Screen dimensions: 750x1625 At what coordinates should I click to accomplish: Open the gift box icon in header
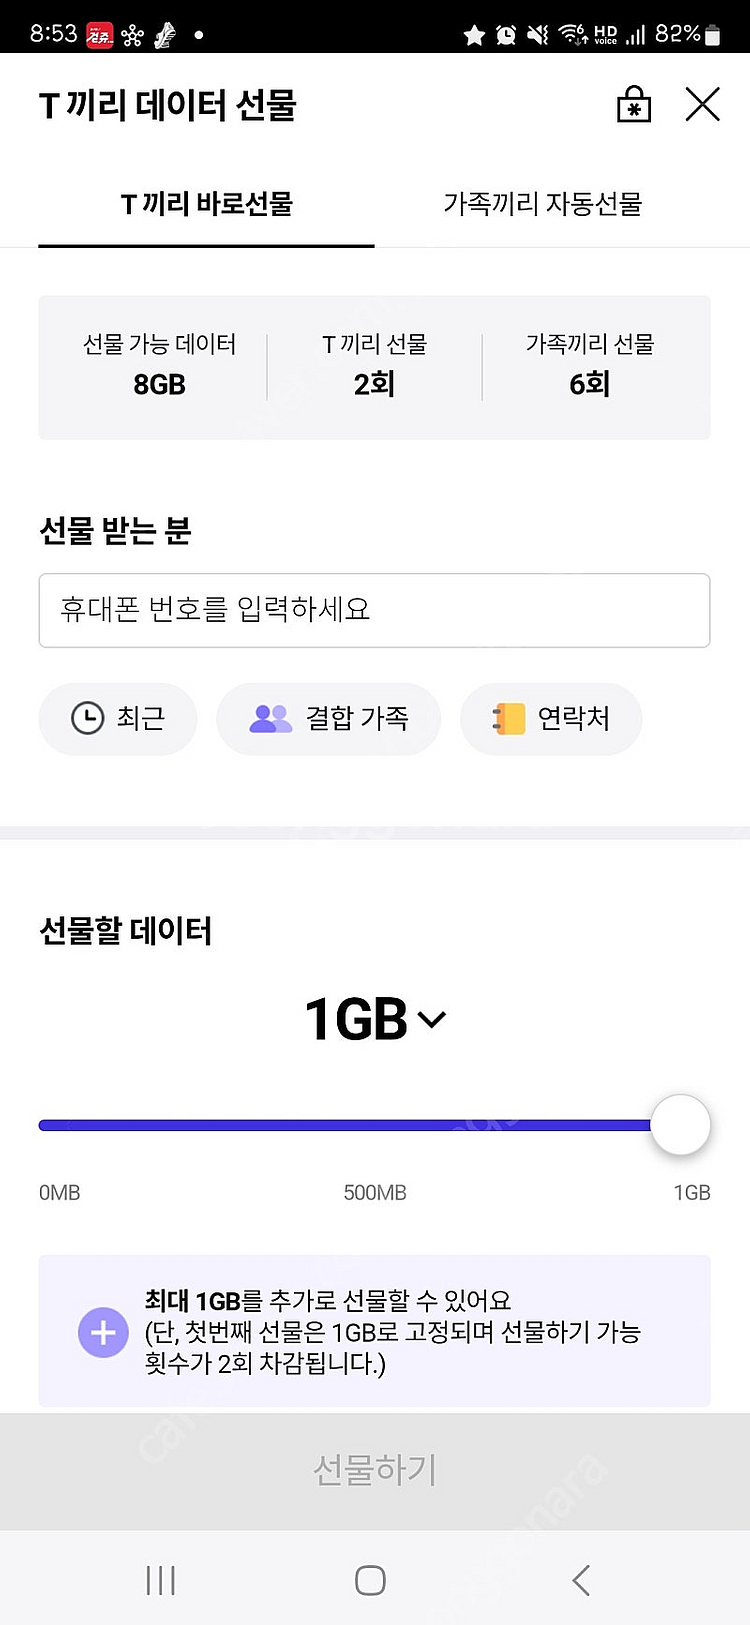click(633, 104)
